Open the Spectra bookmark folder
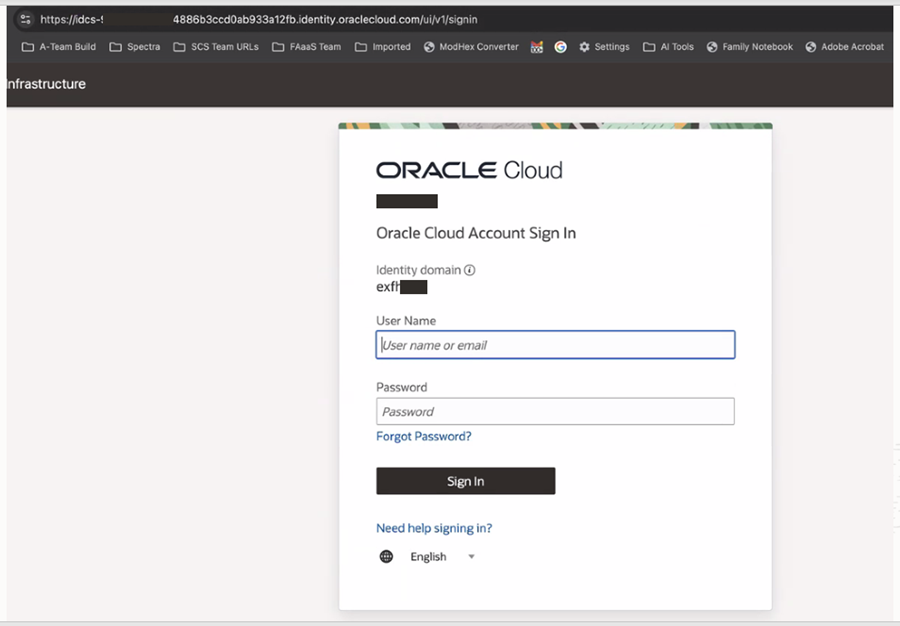 (134, 47)
